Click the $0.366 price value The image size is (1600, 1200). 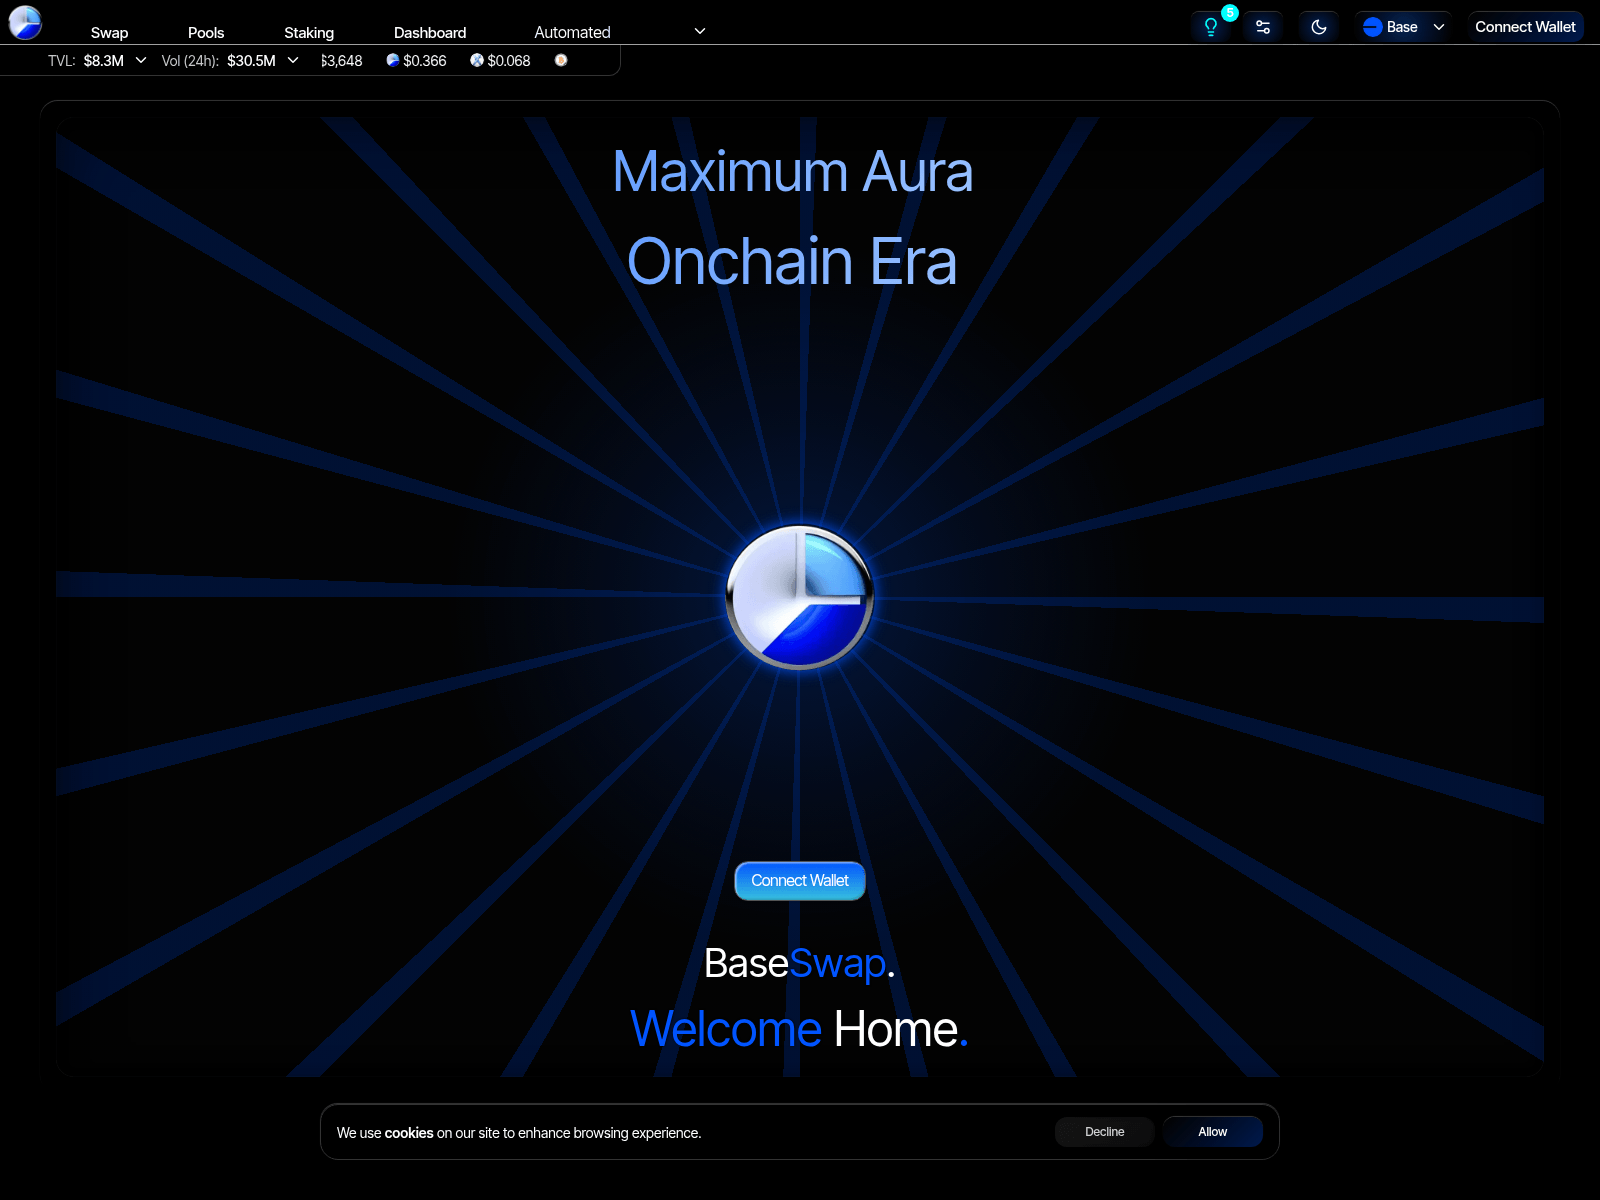(x=425, y=61)
